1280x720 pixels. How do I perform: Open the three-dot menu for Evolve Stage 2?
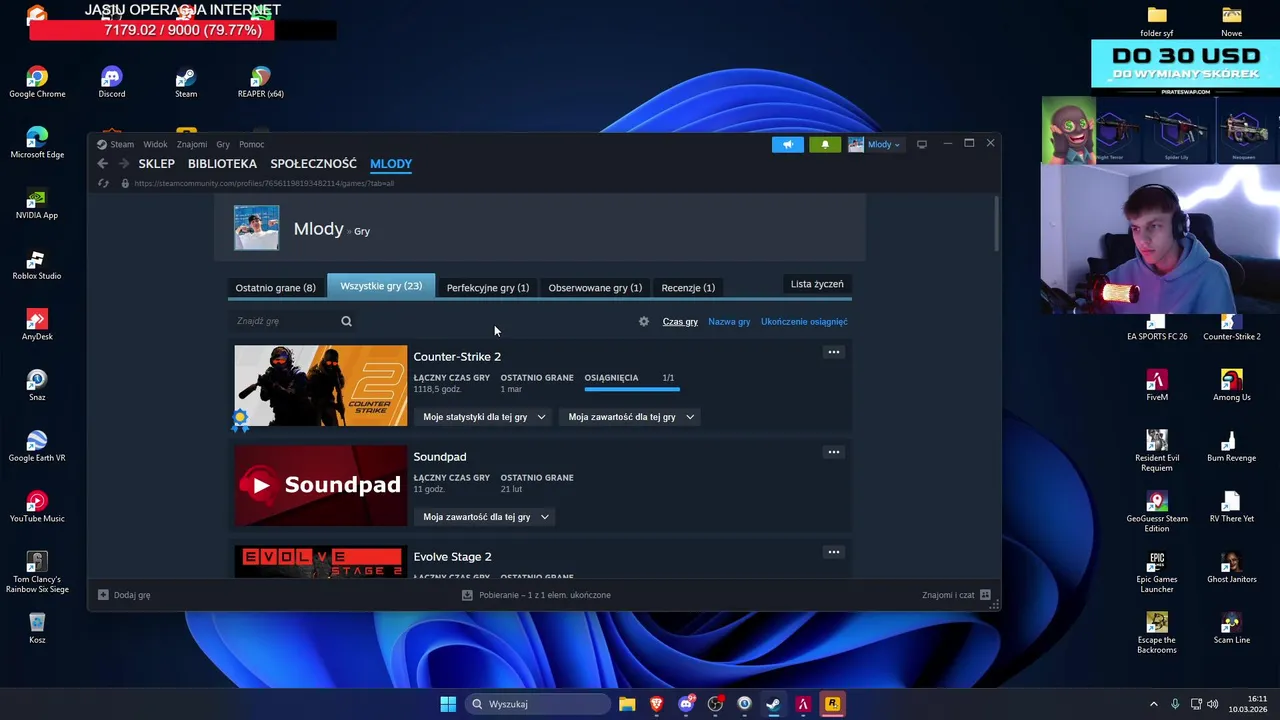pyautogui.click(x=833, y=552)
